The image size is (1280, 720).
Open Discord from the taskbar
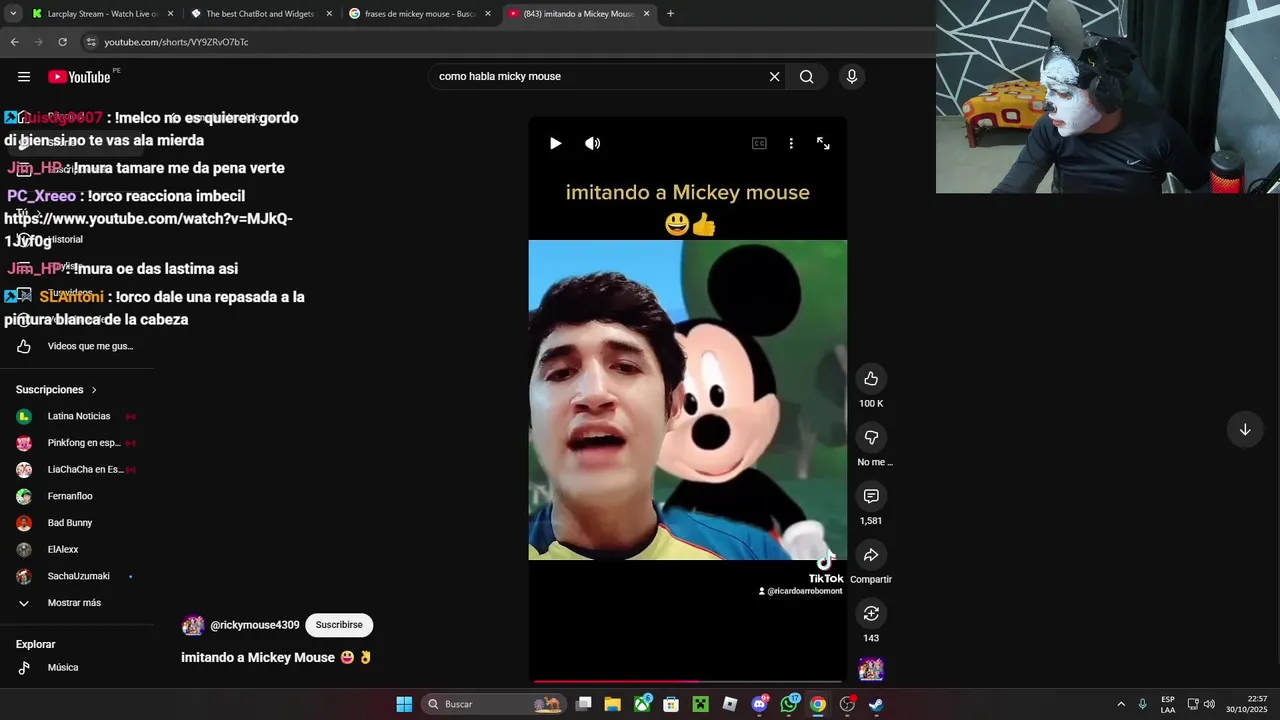coord(759,704)
